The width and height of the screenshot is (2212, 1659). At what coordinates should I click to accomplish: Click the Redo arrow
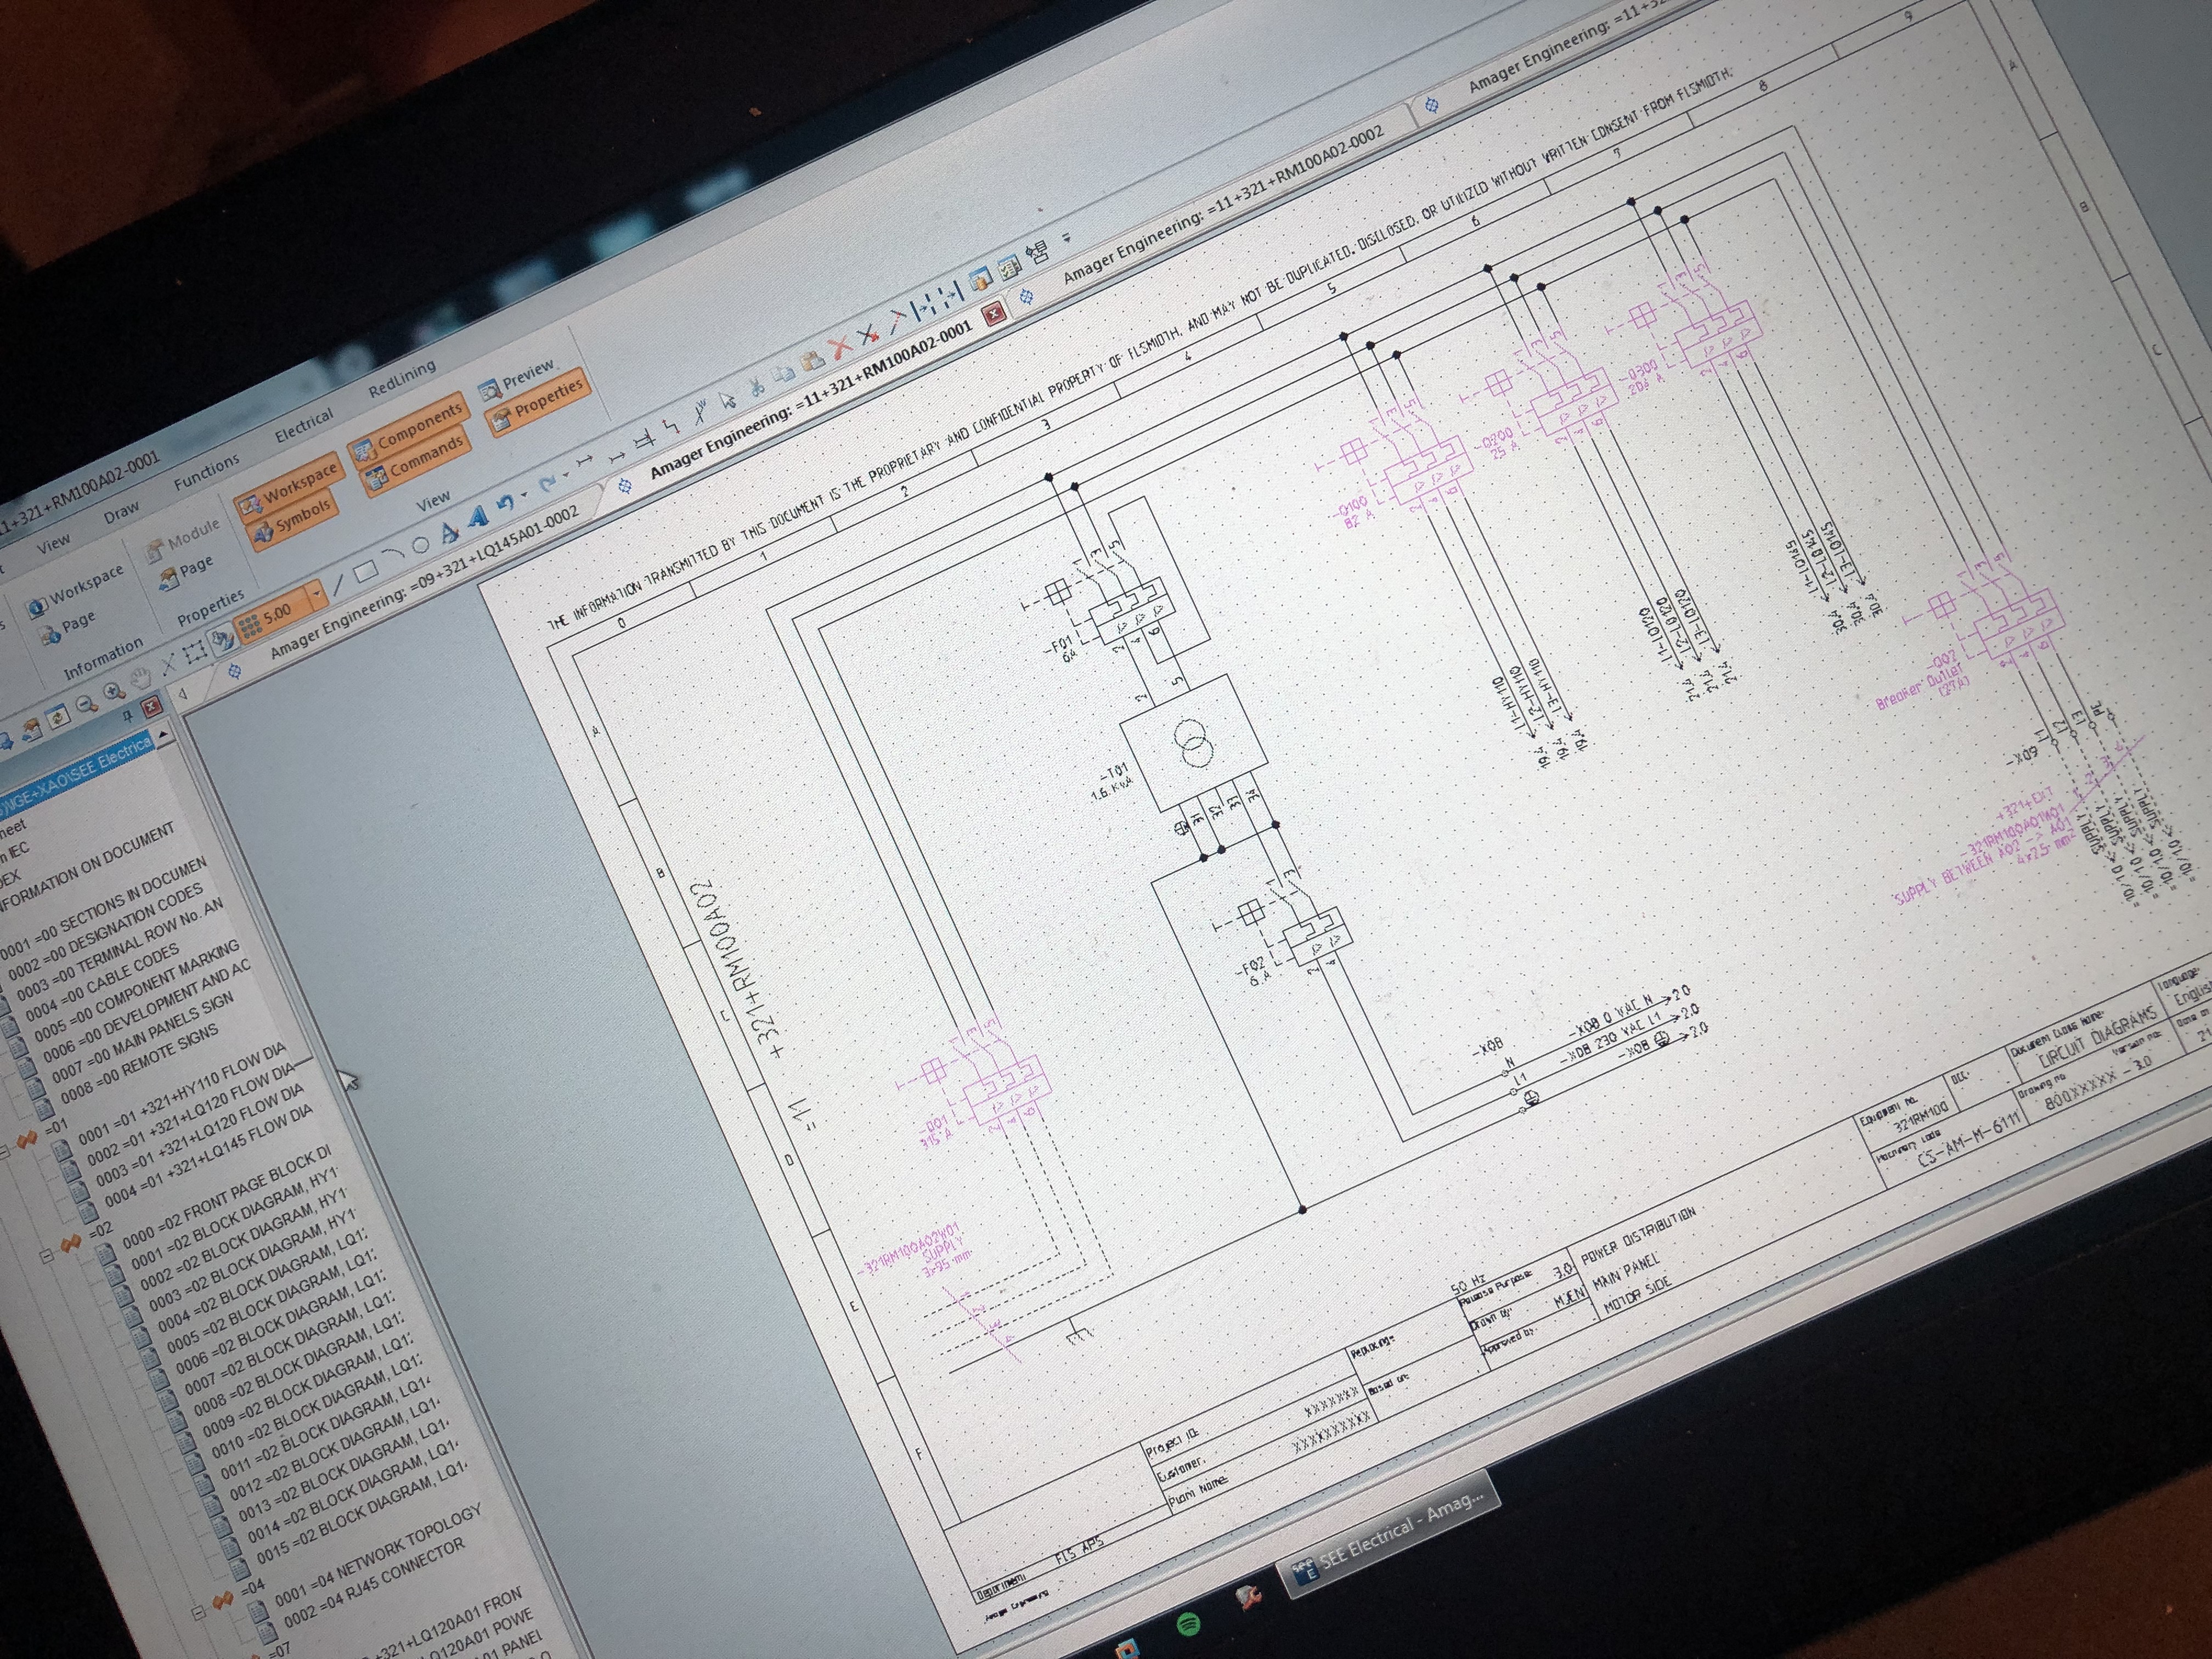547,483
